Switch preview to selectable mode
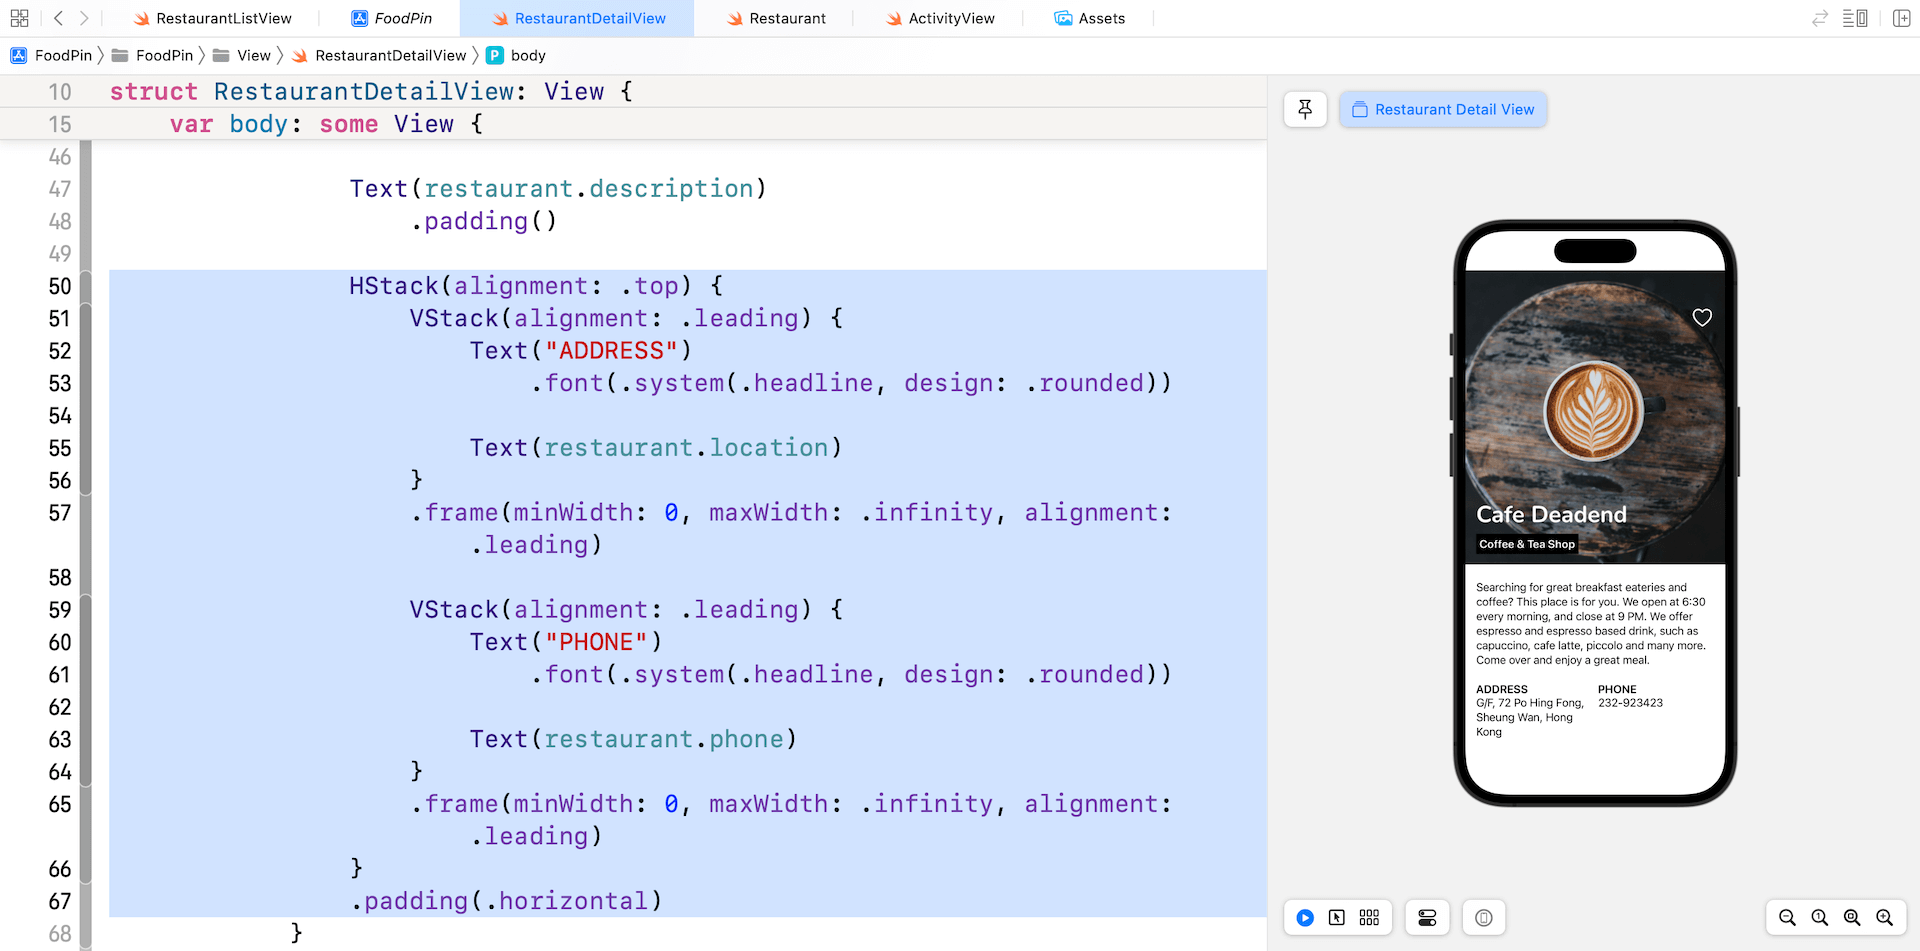 (1337, 918)
